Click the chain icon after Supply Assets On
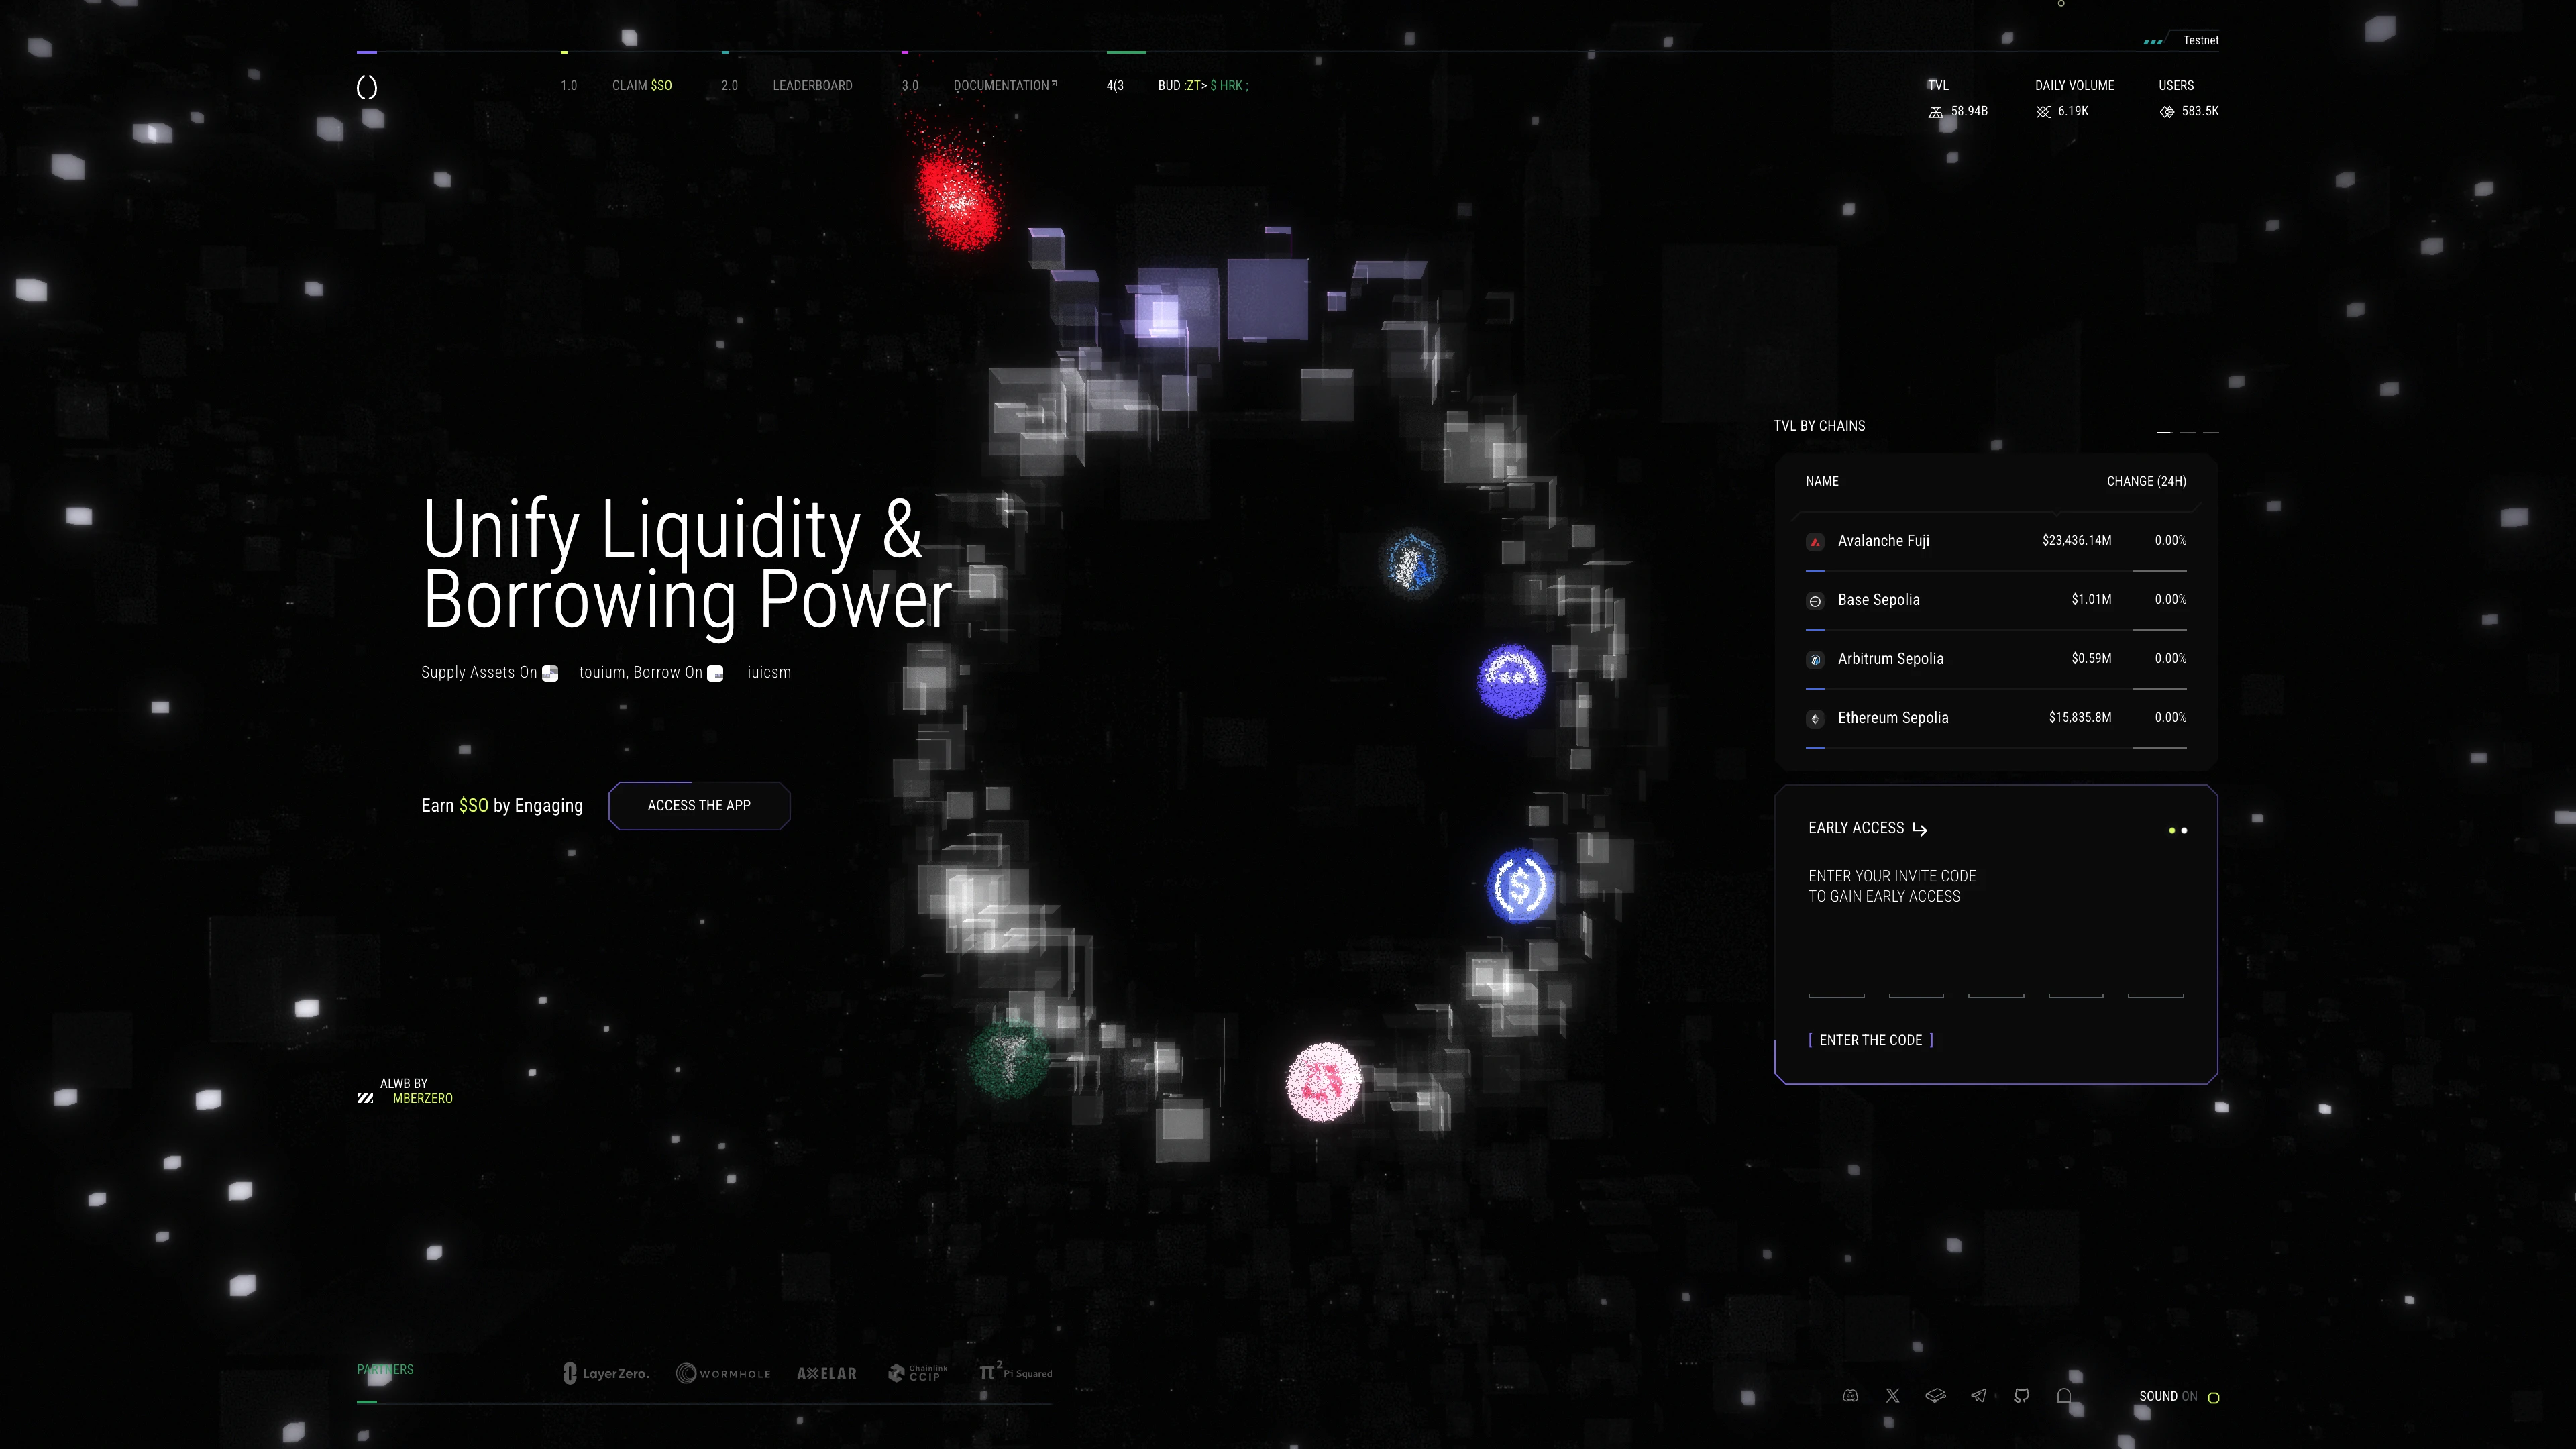 [x=550, y=674]
